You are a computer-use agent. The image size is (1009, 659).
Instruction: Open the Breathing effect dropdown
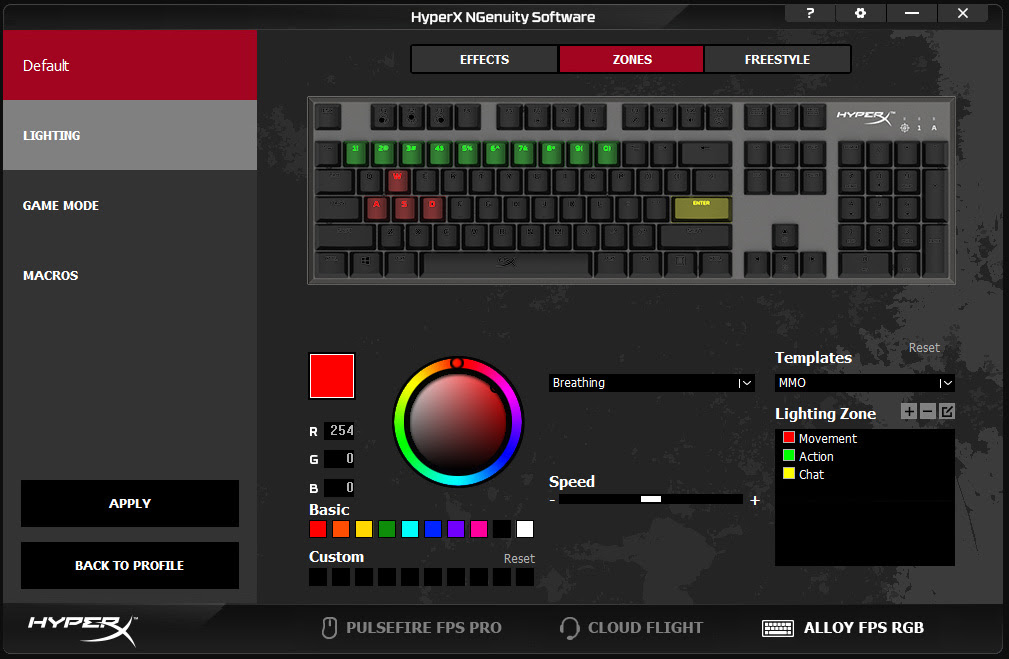(x=651, y=382)
